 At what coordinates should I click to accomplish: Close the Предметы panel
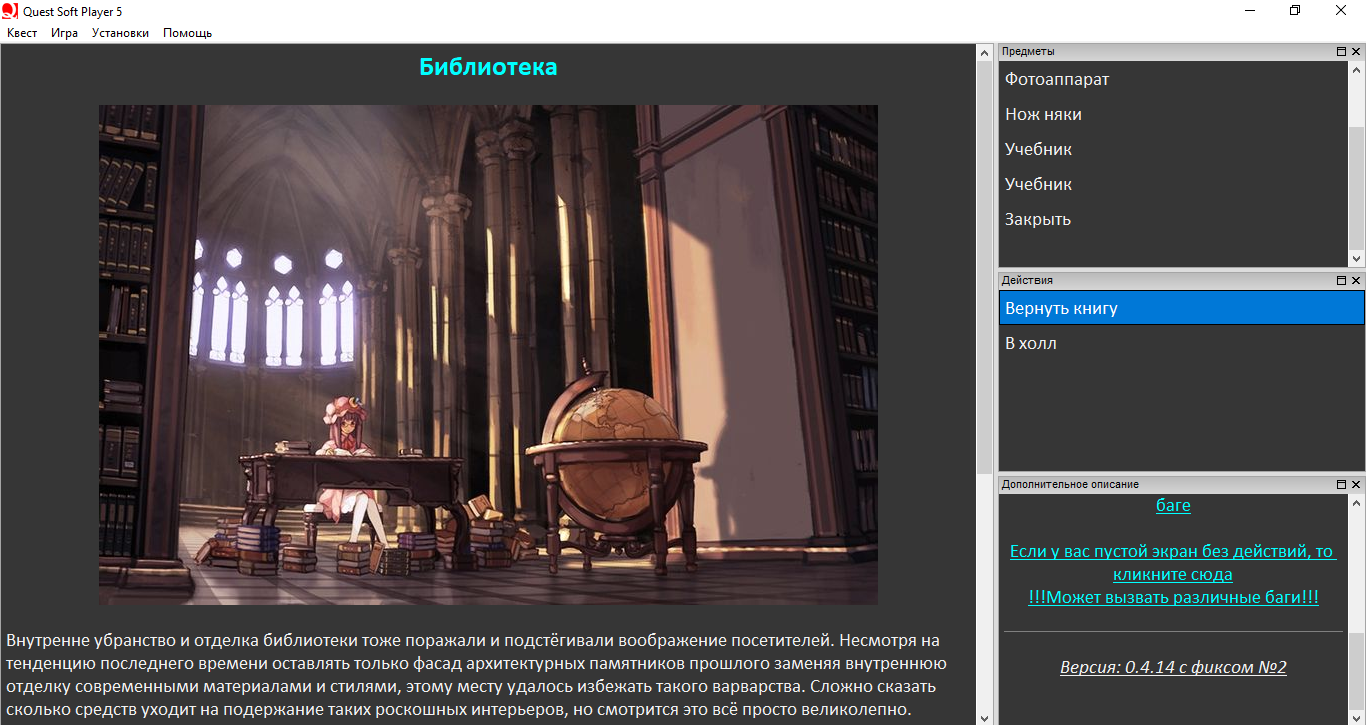(x=1356, y=52)
